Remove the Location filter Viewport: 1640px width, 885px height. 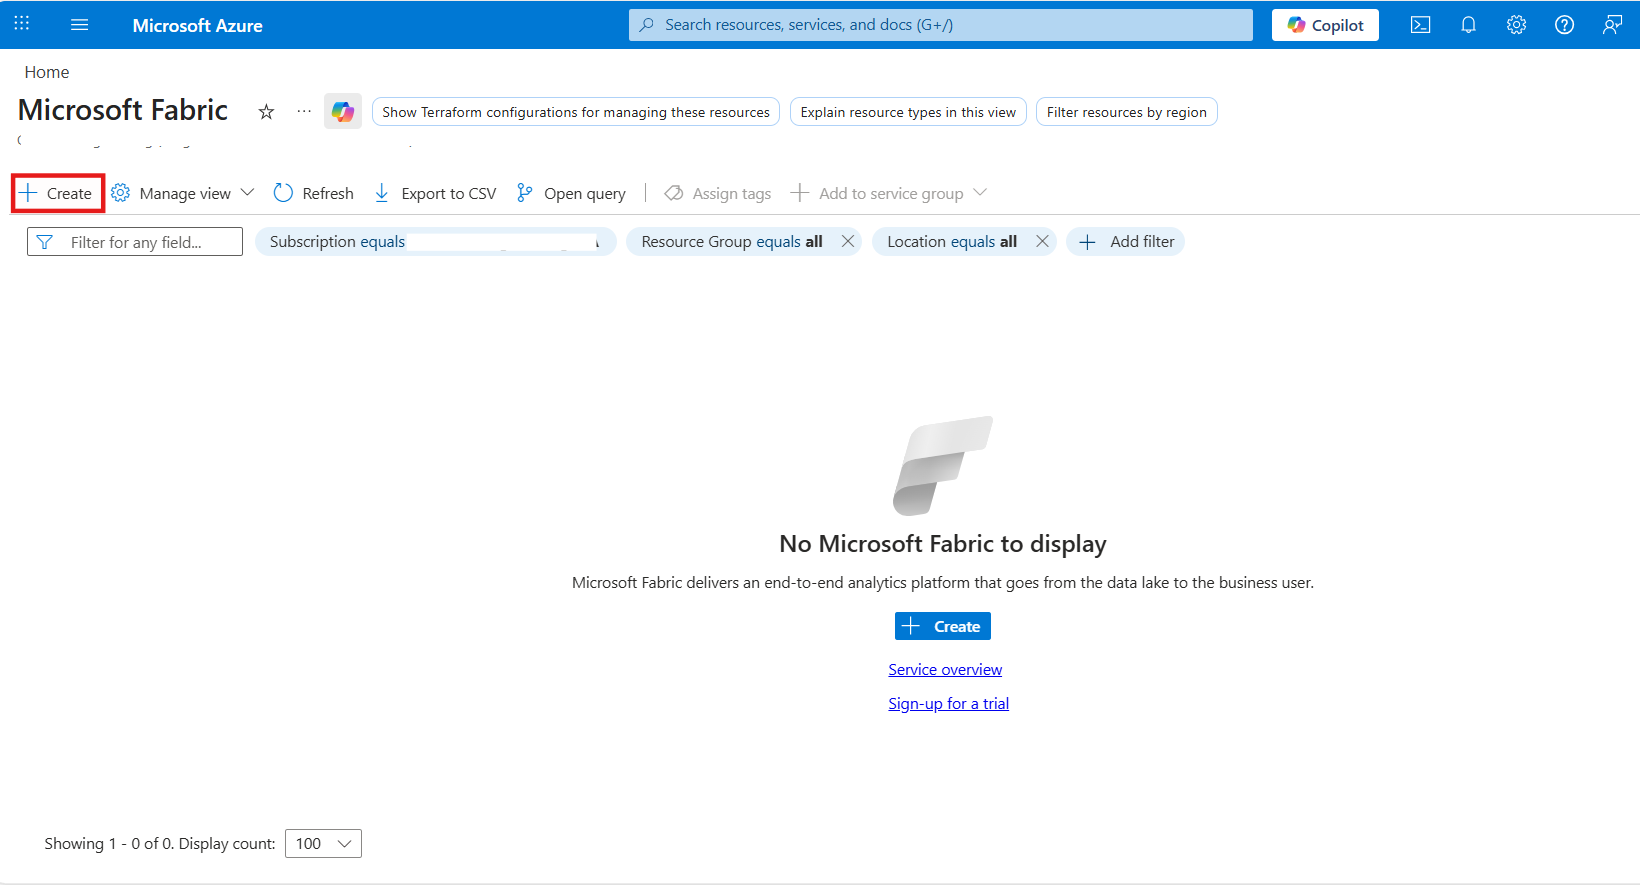pos(1042,242)
